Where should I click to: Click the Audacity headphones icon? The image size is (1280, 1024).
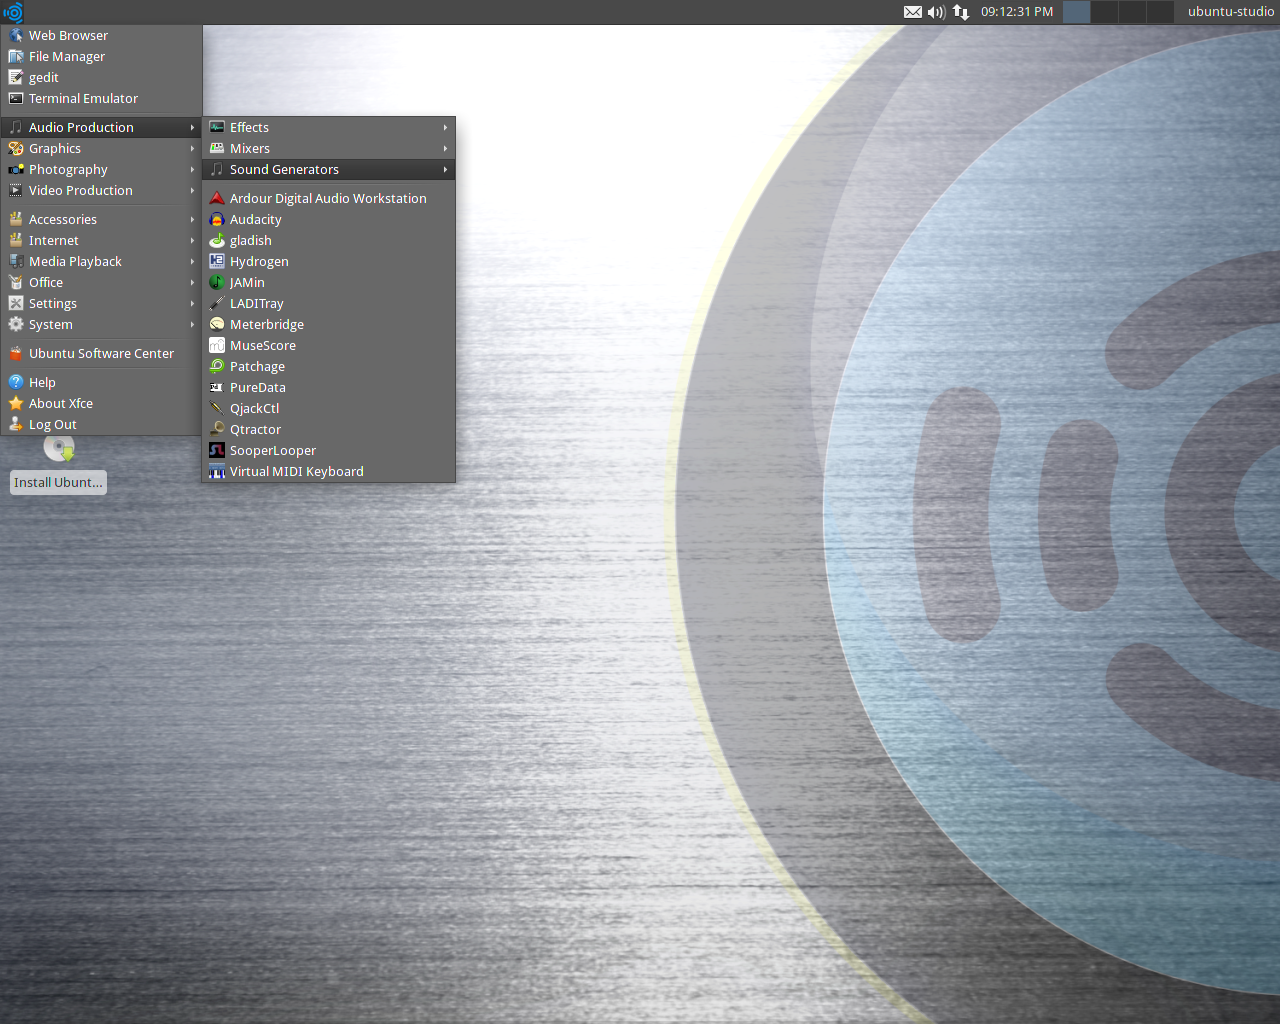(x=217, y=219)
